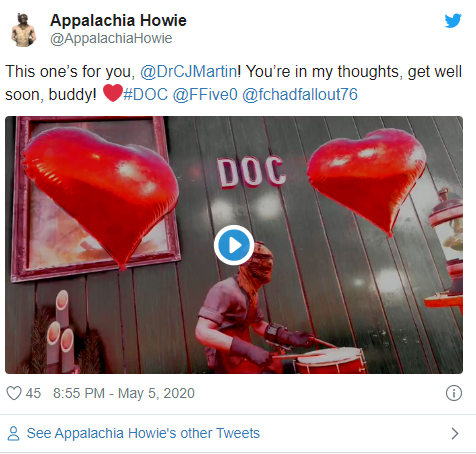
Task: Visit the @DrCJMartin mention
Action: [189, 71]
